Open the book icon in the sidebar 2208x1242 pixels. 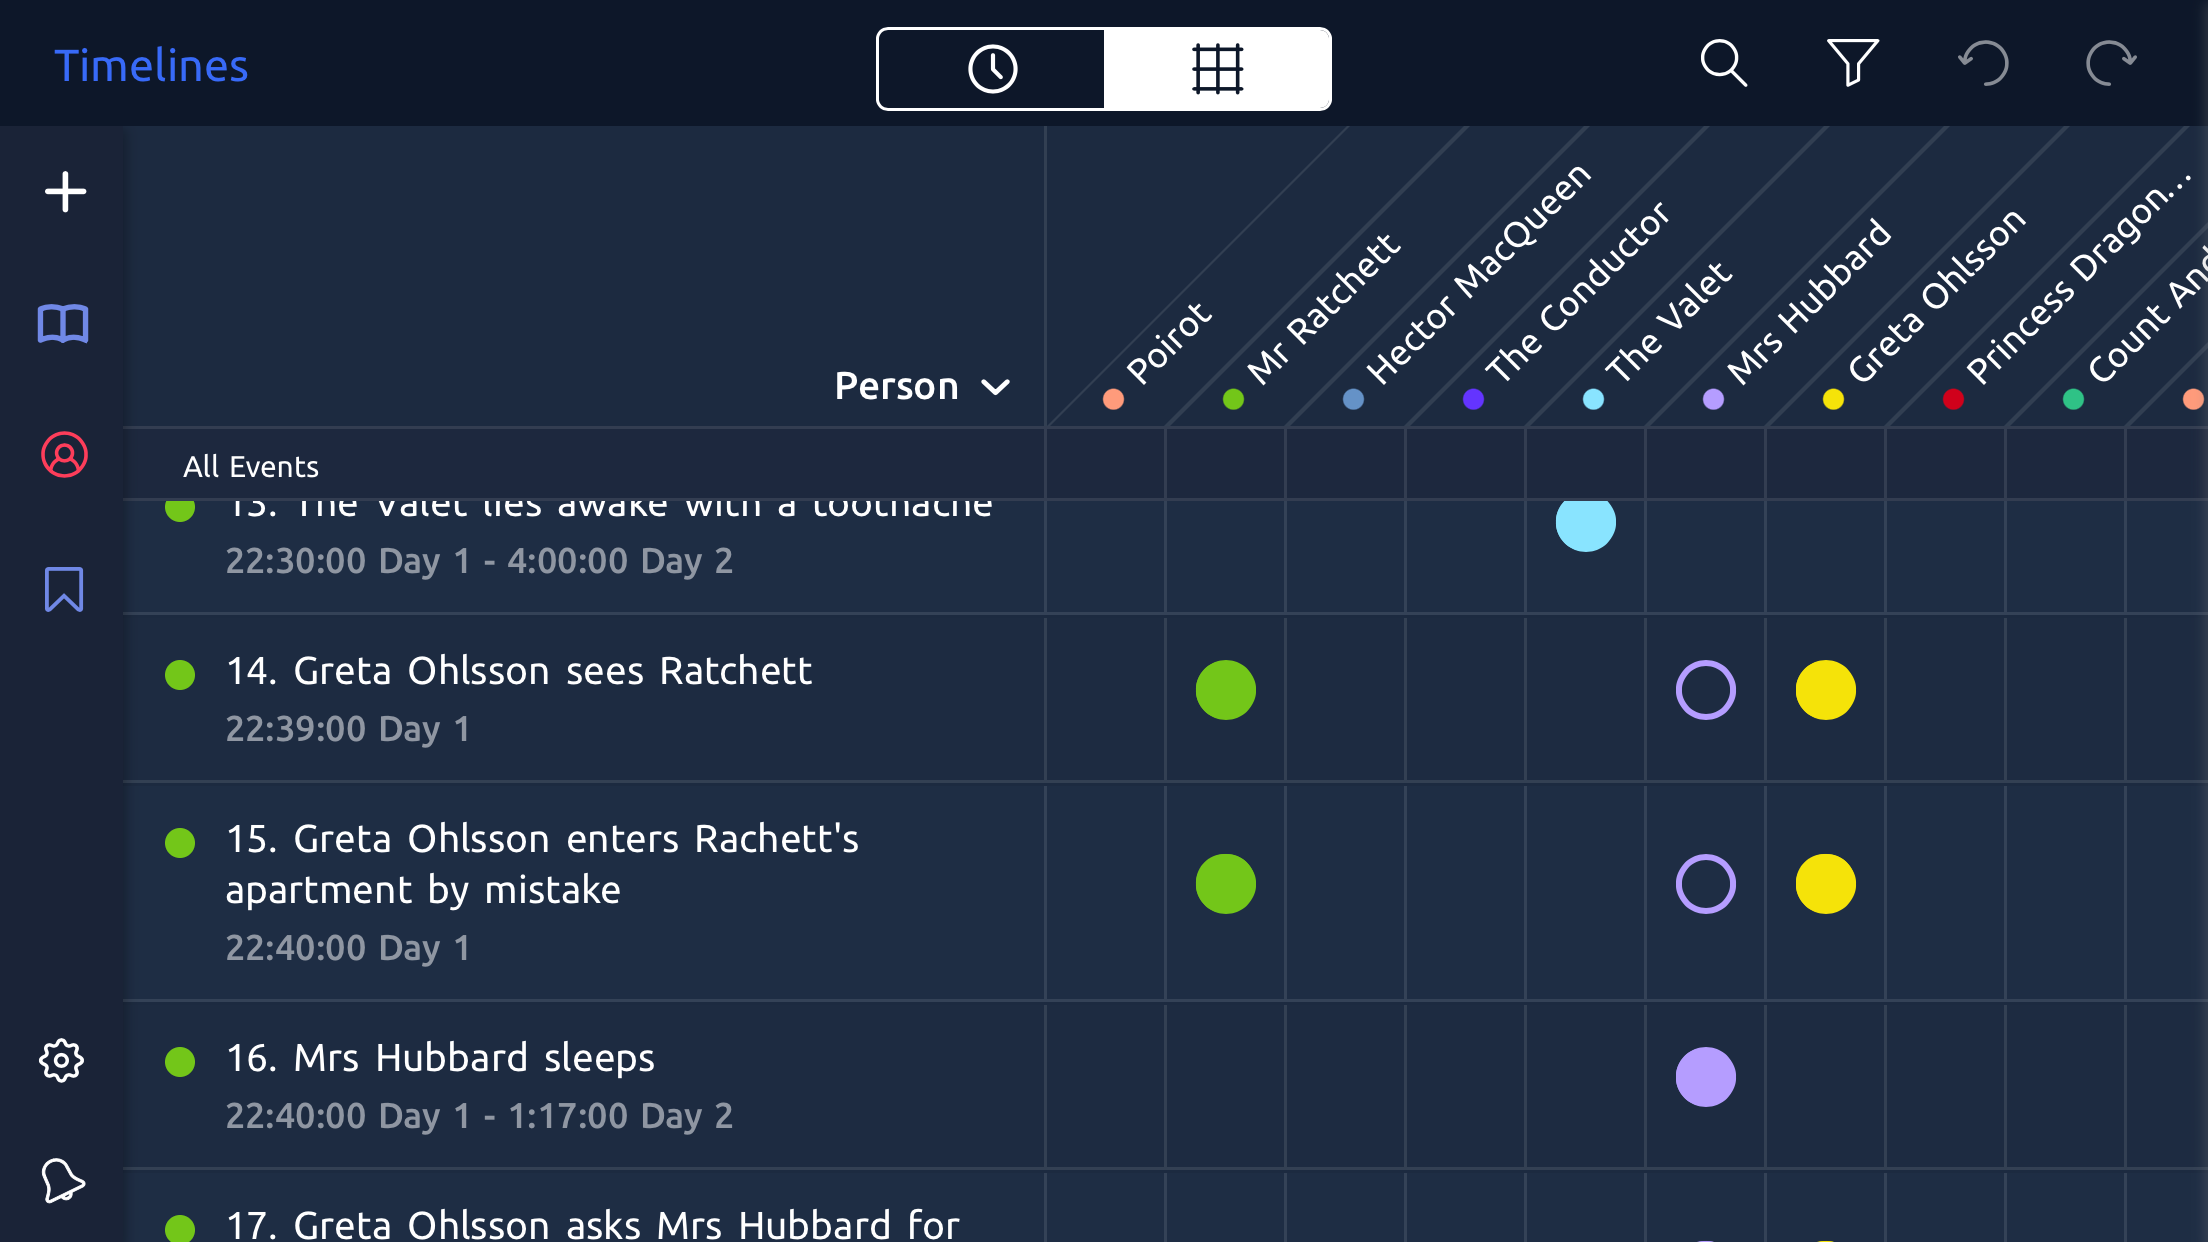(x=63, y=324)
